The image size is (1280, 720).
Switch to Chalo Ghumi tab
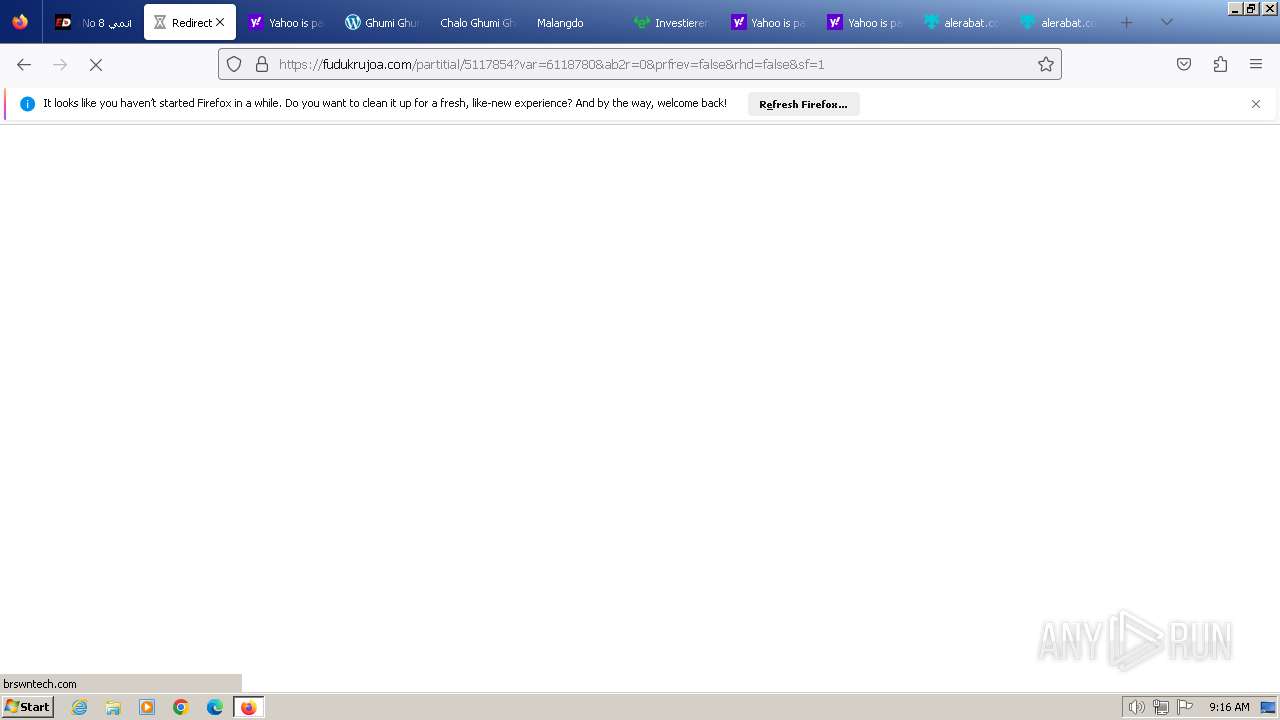[x=477, y=22]
